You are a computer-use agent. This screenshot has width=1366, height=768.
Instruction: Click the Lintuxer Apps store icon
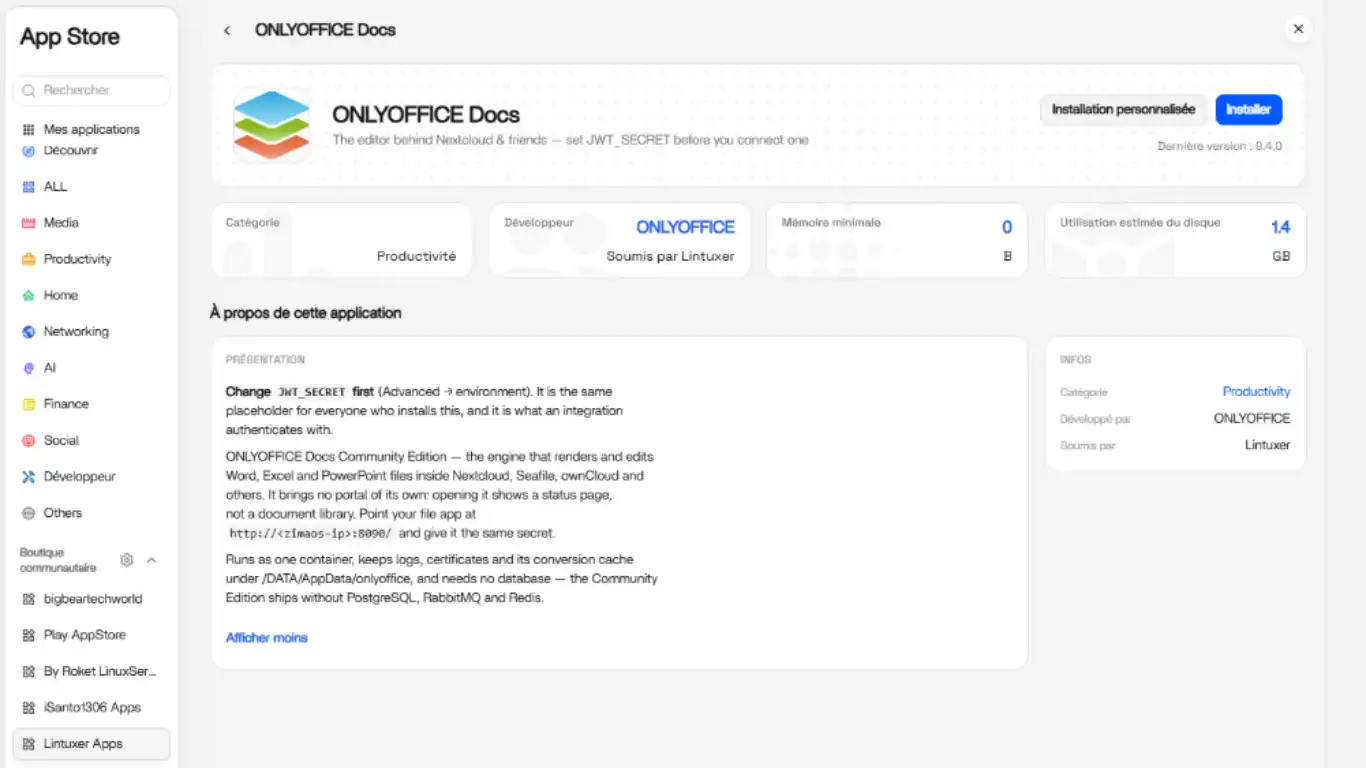click(x=28, y=744)
